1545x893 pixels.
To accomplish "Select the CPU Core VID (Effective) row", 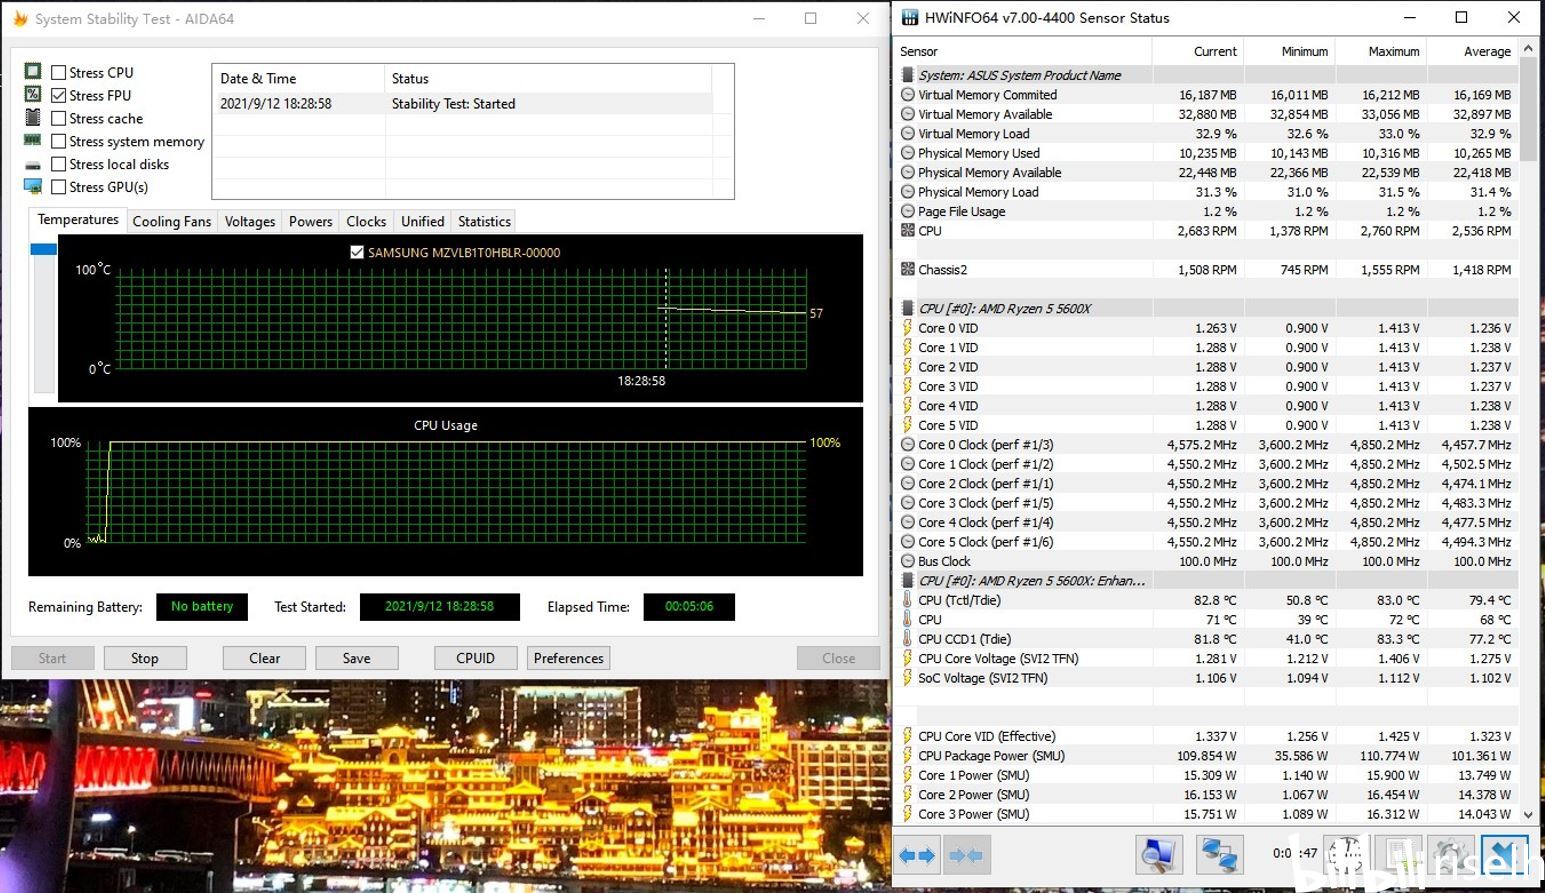I will click(1207, 736).
